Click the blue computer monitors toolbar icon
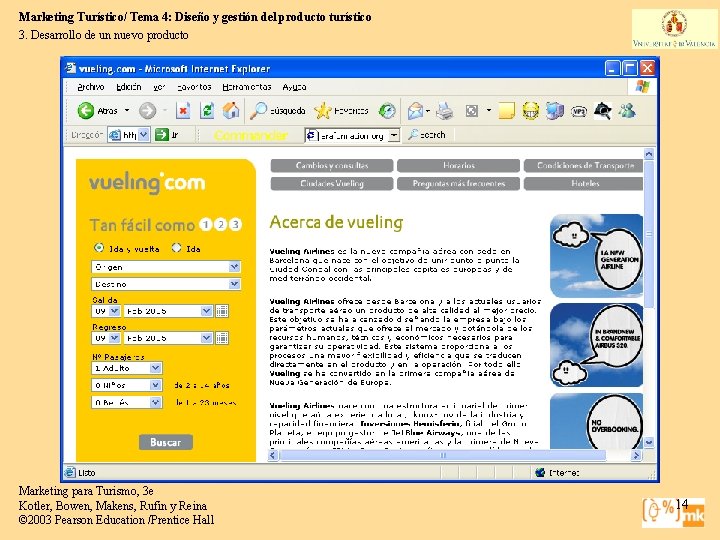 pyautogui.click(x=555, y=111)
